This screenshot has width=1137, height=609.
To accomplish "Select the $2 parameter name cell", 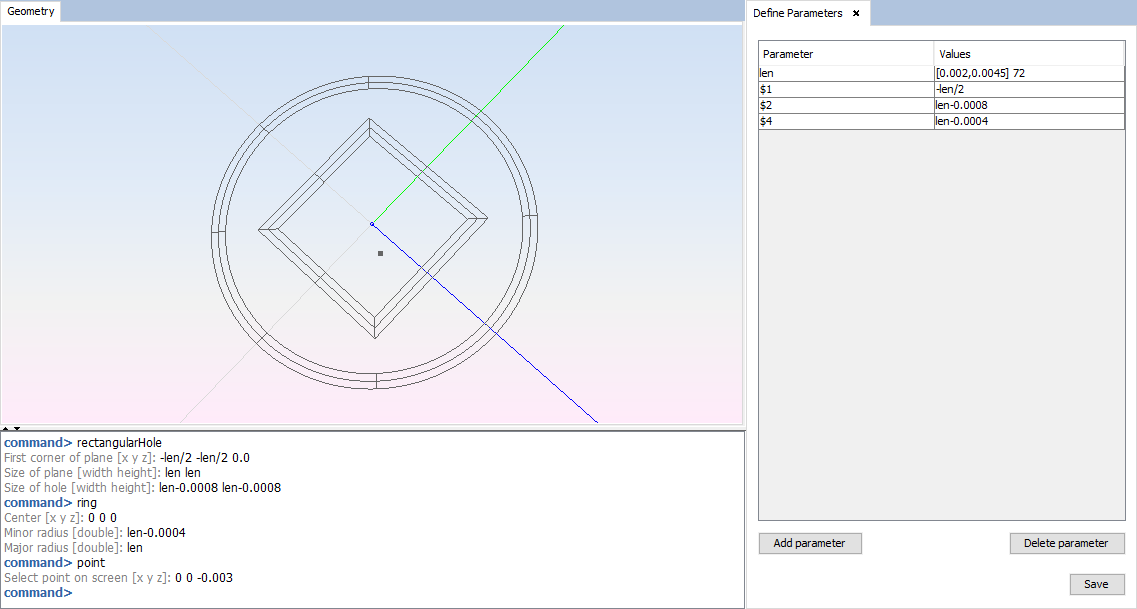I will tap(846, 105).
